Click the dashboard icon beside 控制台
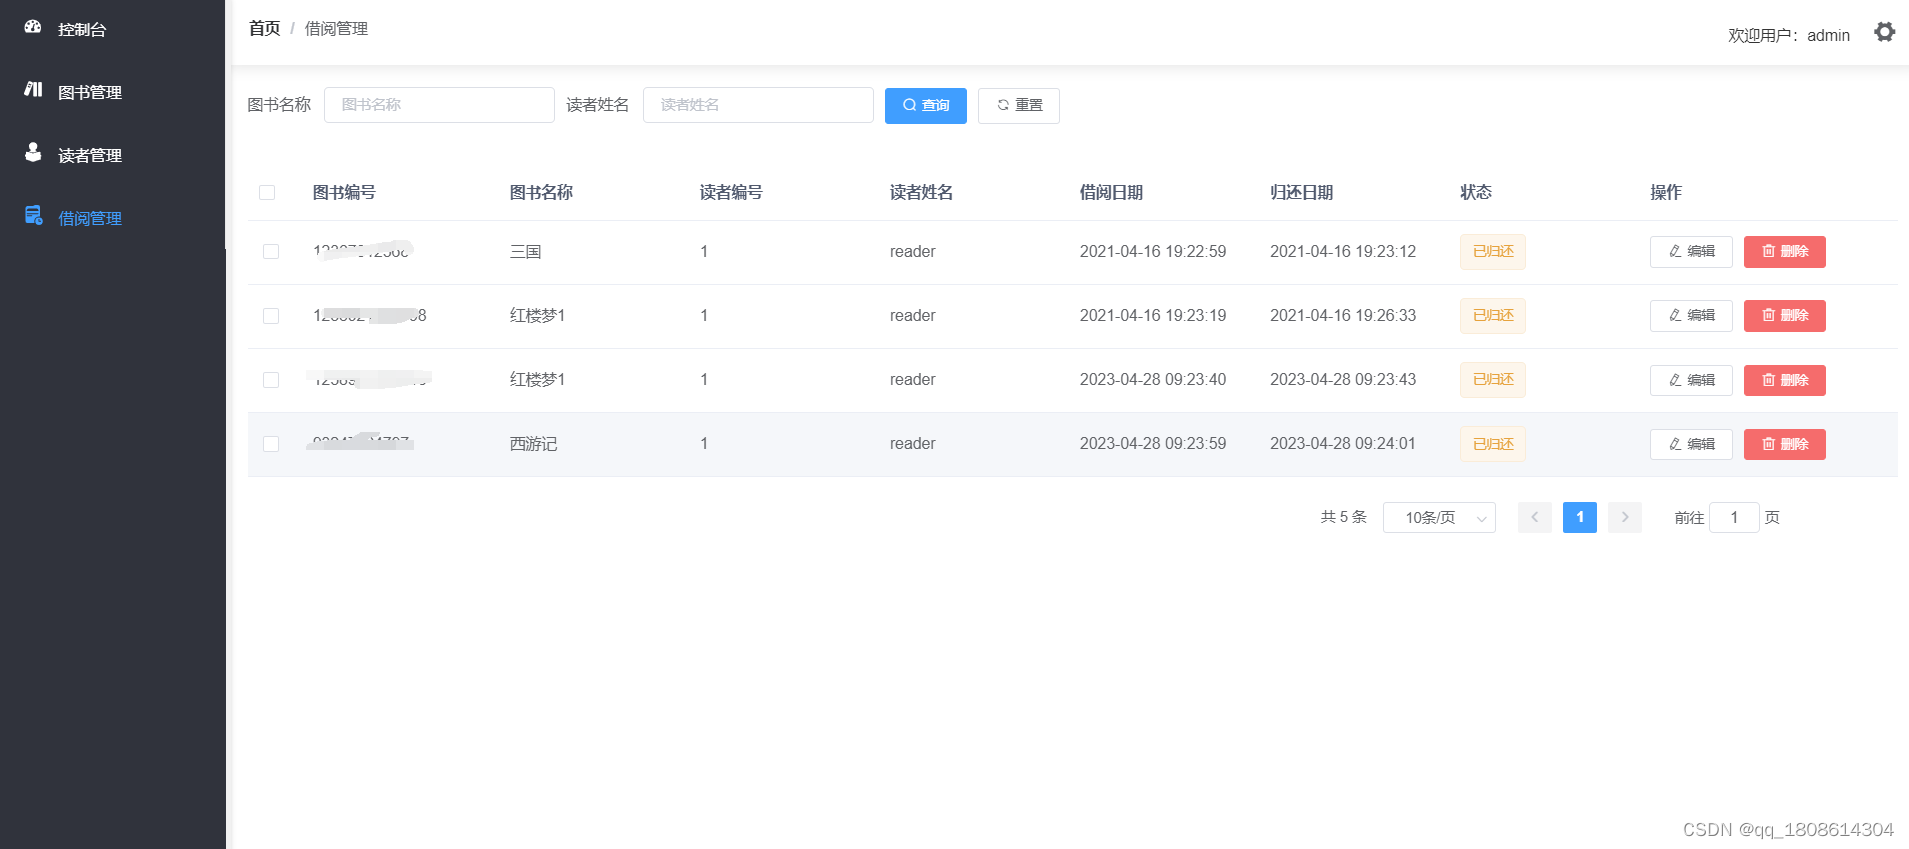Image resolution: width=1909 pixels, height=849 pixels. point(33,27)
